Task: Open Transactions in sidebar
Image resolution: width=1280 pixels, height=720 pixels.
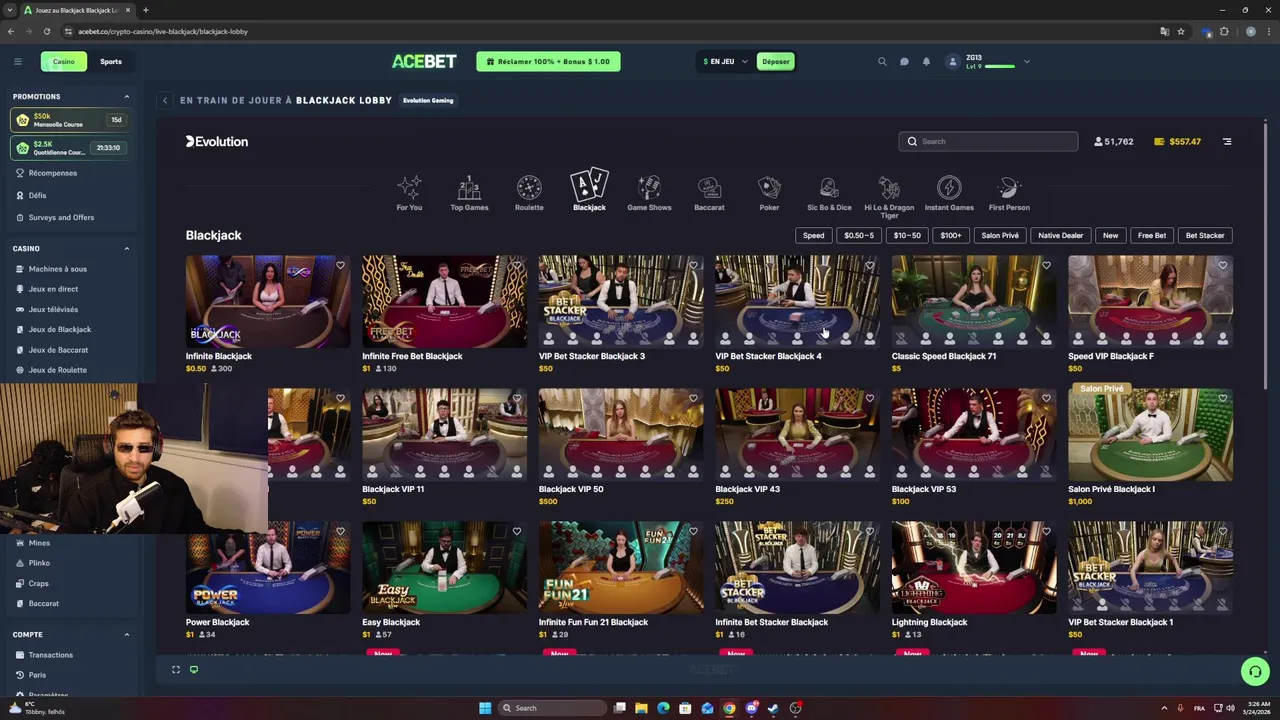Action: tap(50, 655)
